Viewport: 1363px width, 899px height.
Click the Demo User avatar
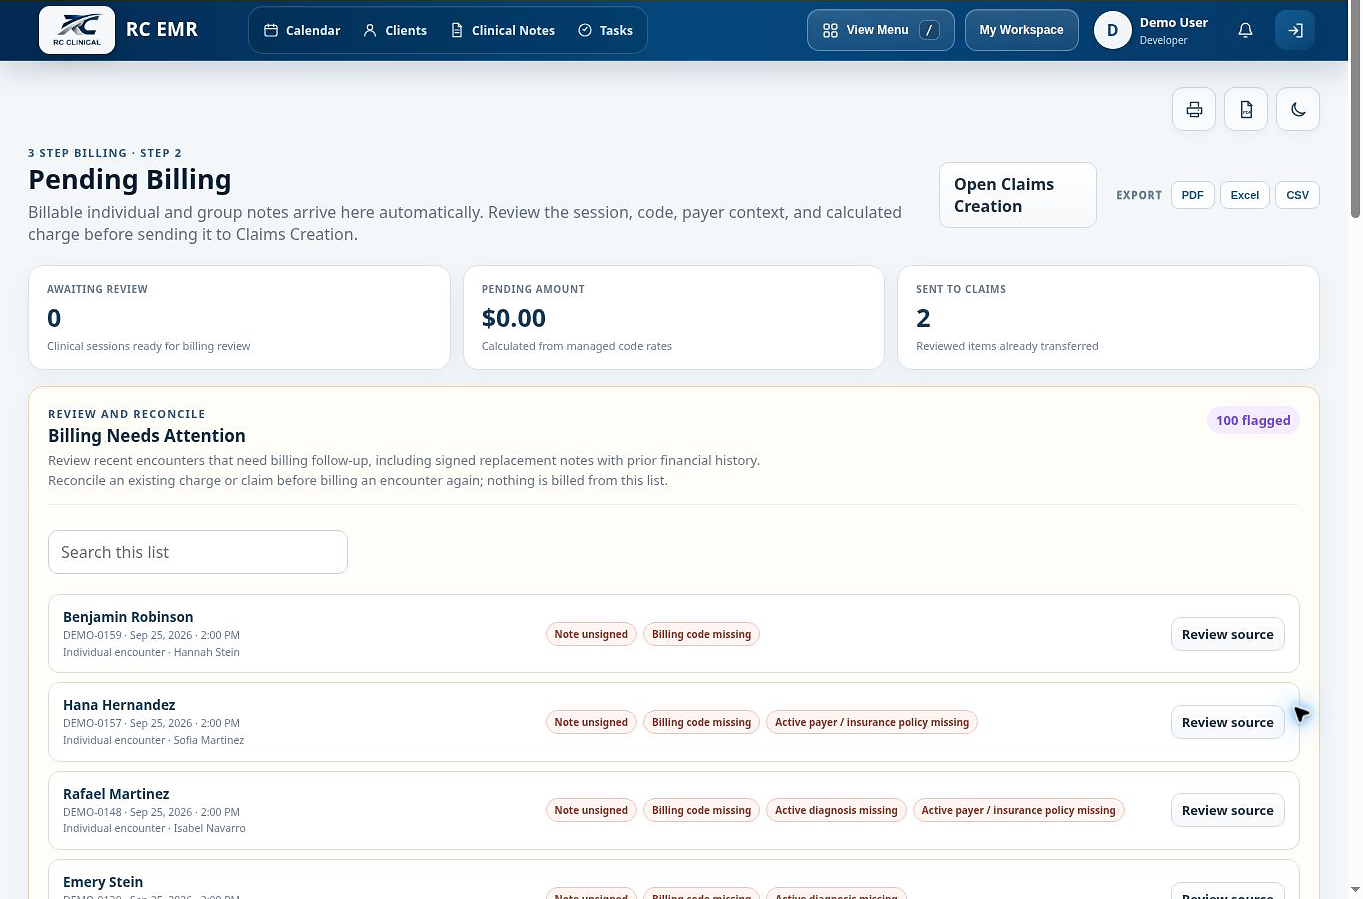click(1112, 30)
